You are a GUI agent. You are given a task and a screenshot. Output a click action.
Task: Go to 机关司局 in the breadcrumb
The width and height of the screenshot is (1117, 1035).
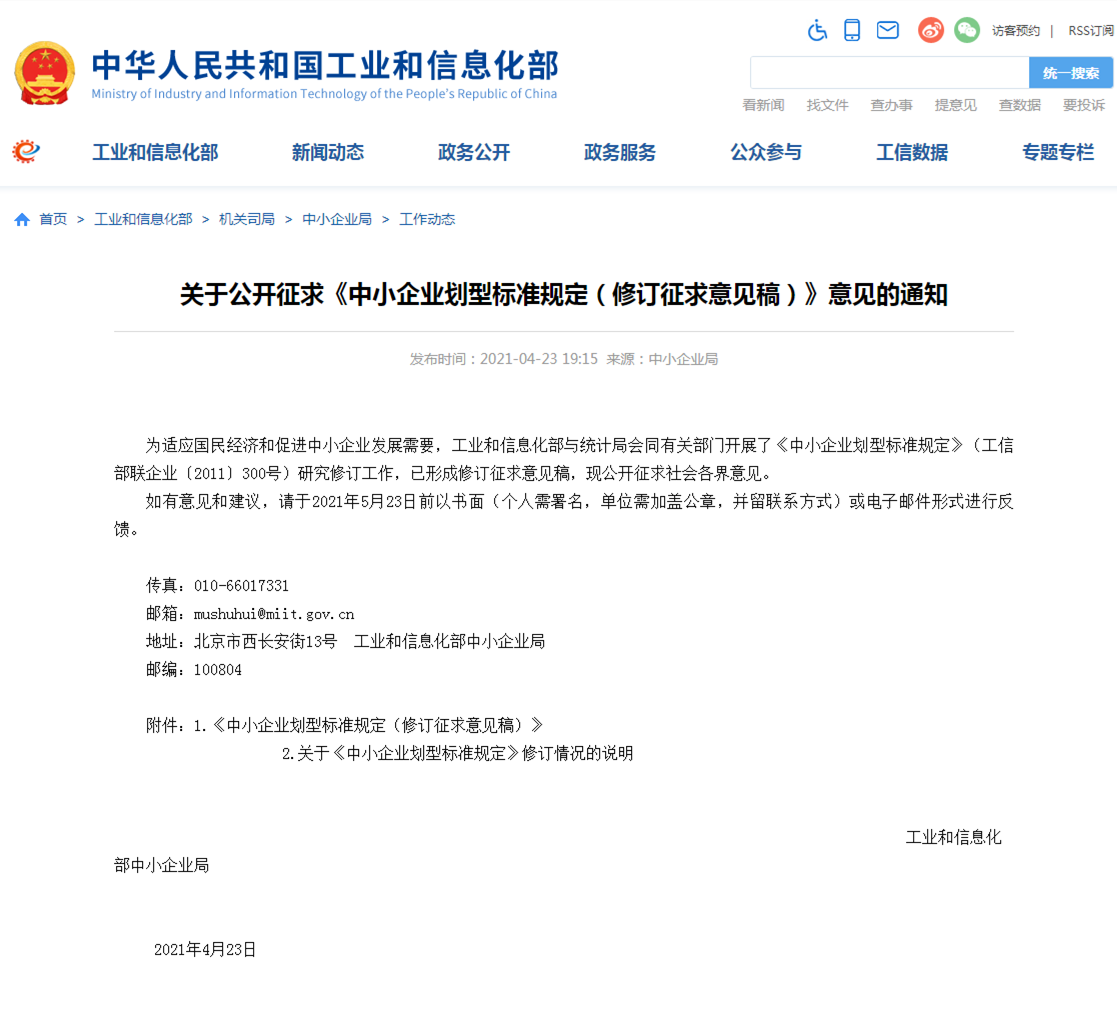(x=246, y=219)
